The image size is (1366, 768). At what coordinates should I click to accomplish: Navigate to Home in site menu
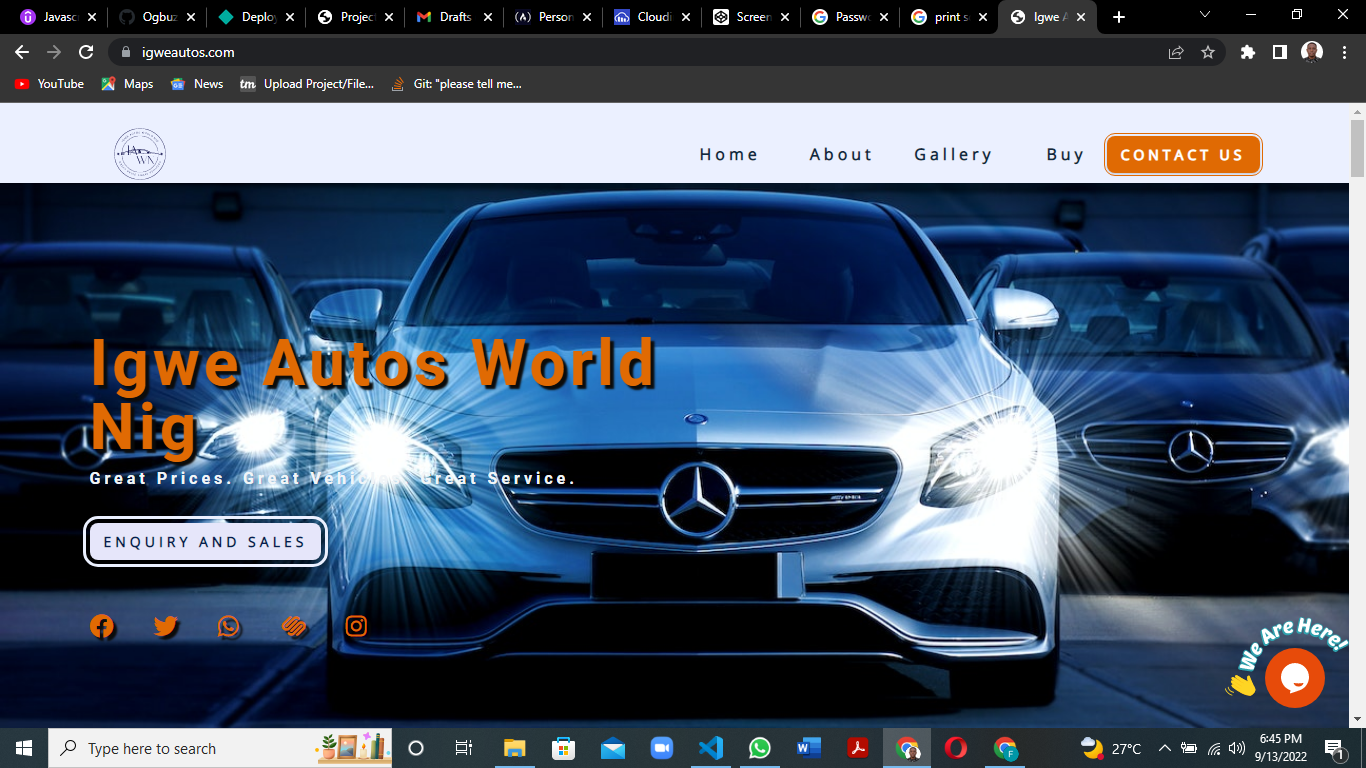click(729, 154)
